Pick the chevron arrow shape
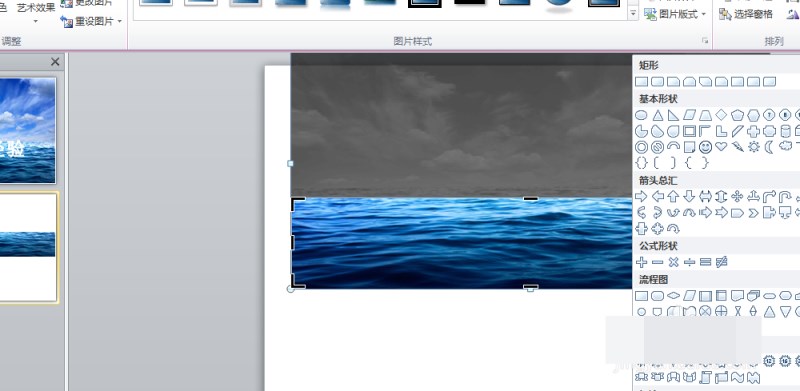This screenshot has height=391, width=800. tap(753, 212)
